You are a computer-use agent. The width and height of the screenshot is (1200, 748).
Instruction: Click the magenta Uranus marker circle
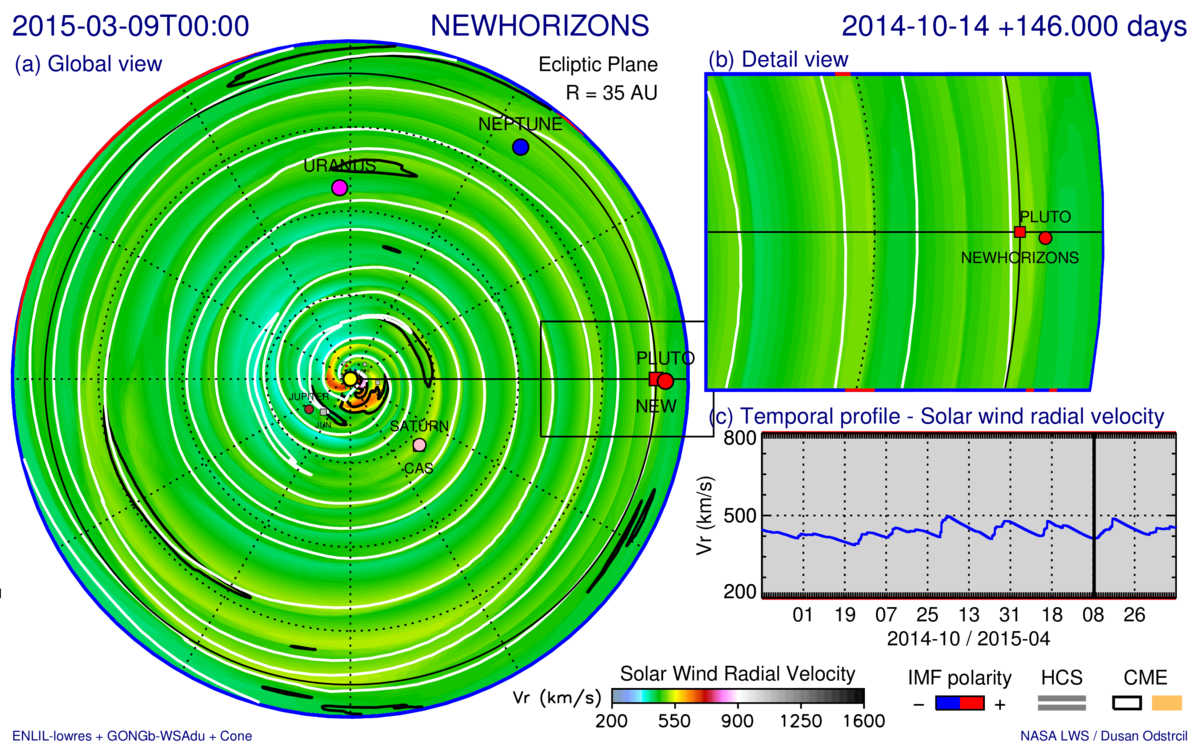pyautogui.click(x=340, y=187)
